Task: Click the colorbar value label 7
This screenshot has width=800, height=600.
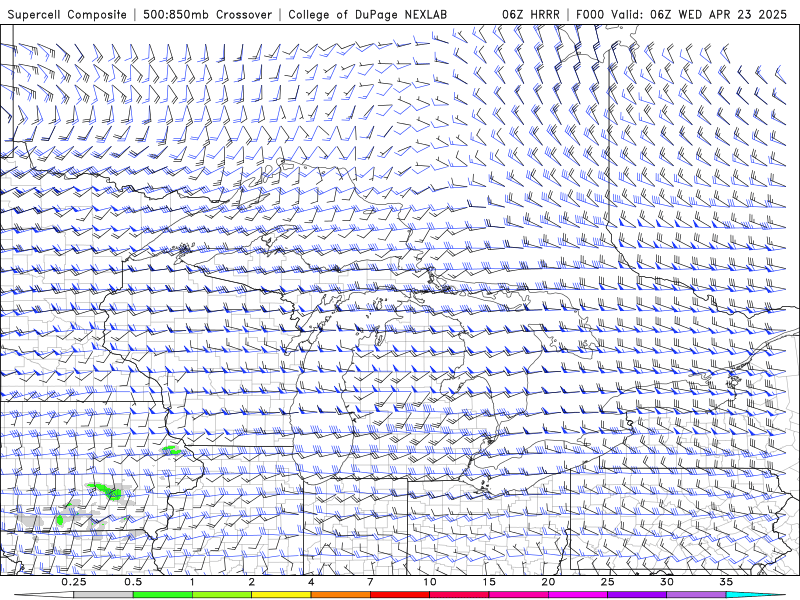Action: 370,582
